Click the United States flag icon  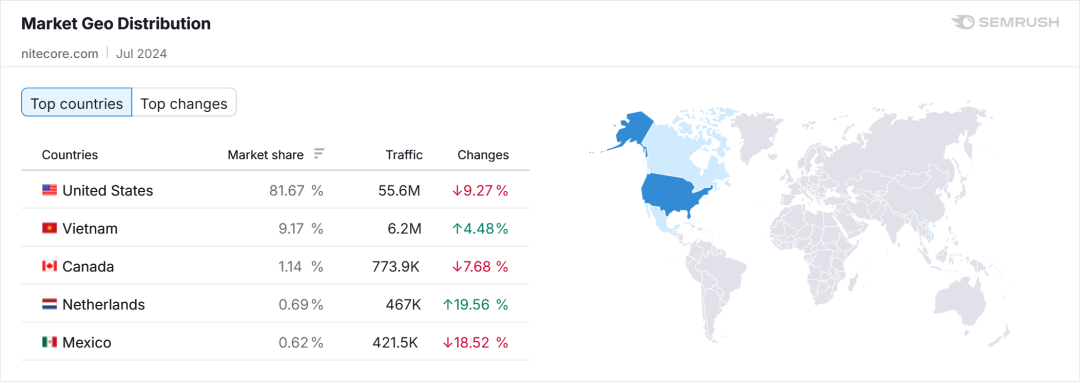pyautogui.click(x=49, y=190)
